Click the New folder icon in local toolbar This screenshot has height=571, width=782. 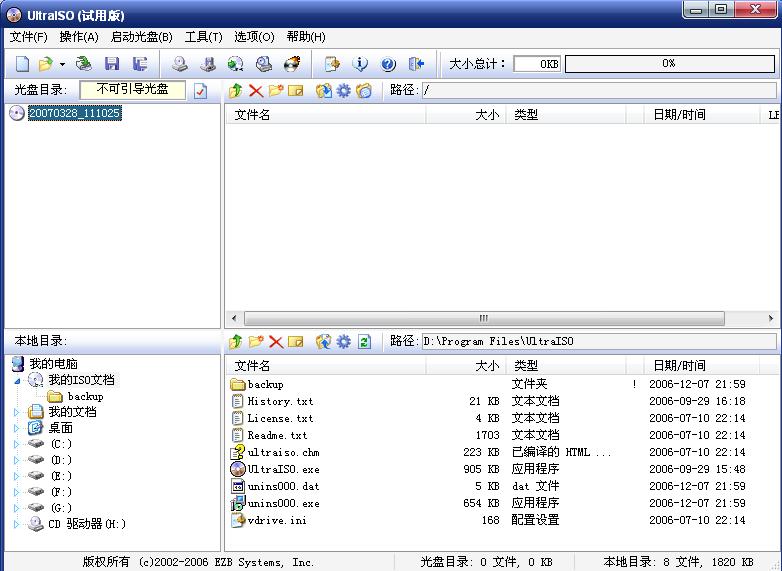coord(256,342)
